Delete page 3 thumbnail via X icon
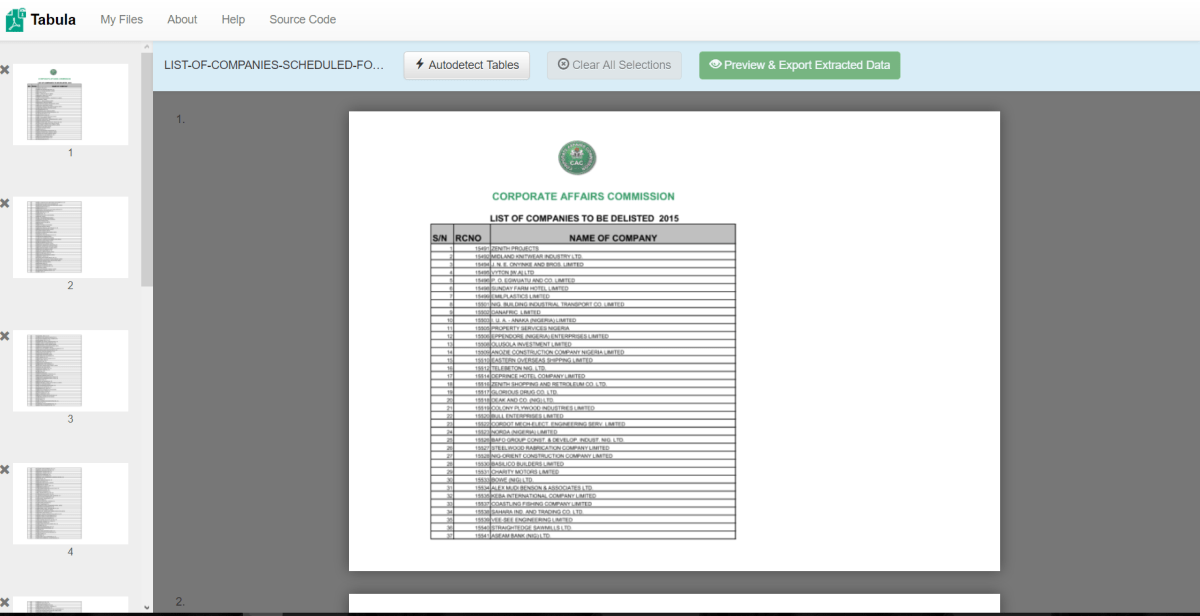1200x616 pixels. (x=5, y=336)
